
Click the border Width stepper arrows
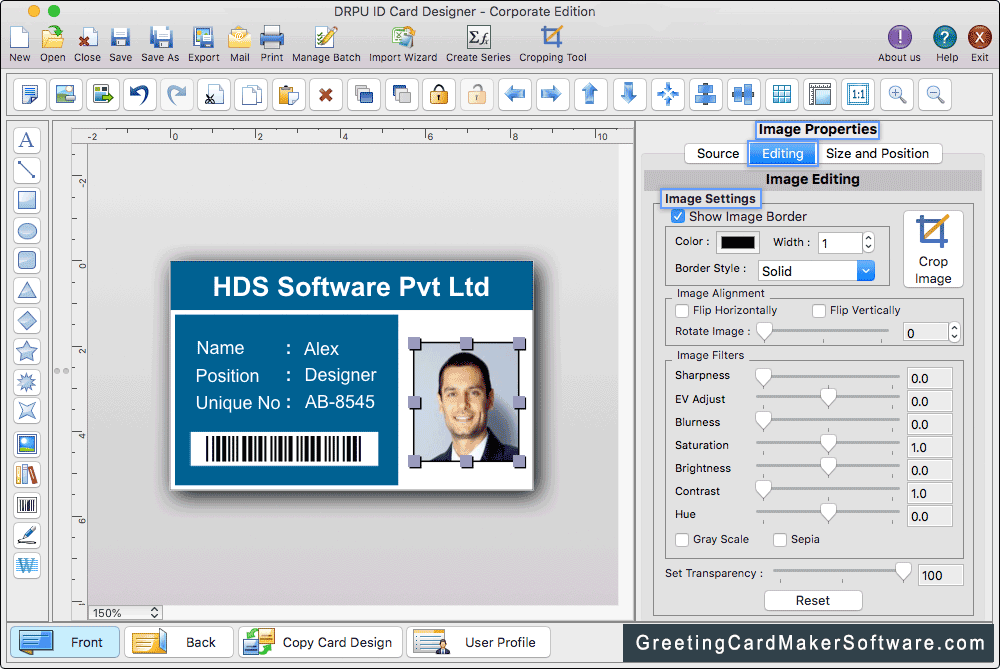pyautogui.click(x=868, y=242)
